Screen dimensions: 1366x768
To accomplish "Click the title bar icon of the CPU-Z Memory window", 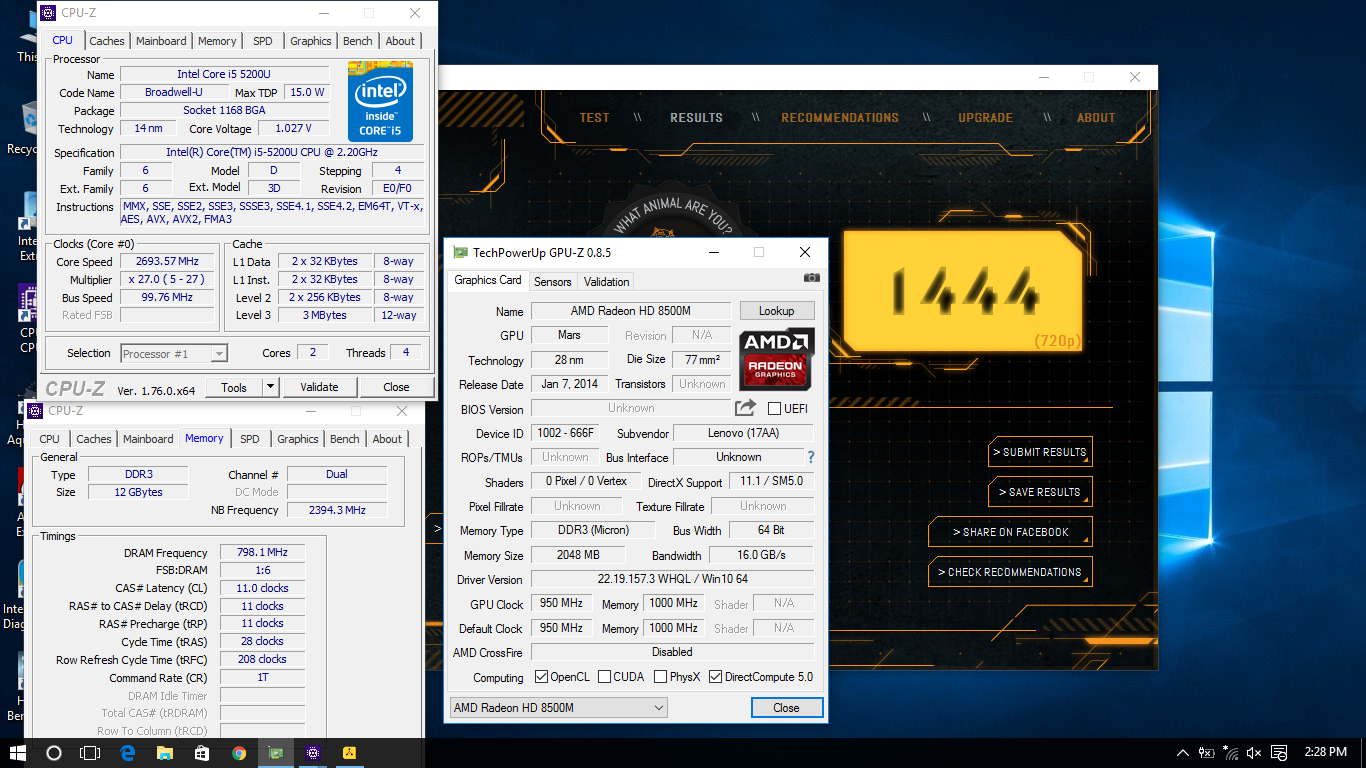I will (x=34, y=410).
